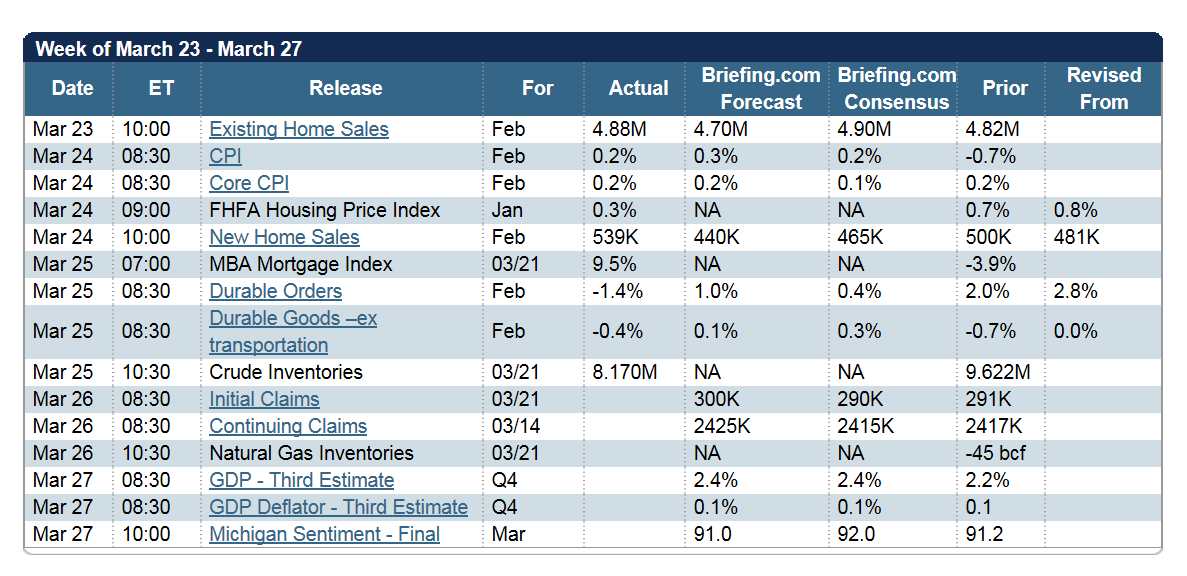Open the Existing Home Sales link
Screen dimensions: 1187x576
pos(298,129)
